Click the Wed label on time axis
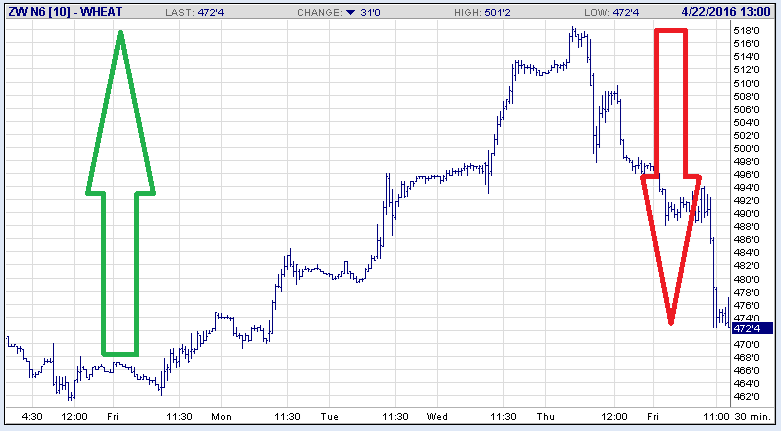Viewport: 781px width, 431px height. pos(437,416)
